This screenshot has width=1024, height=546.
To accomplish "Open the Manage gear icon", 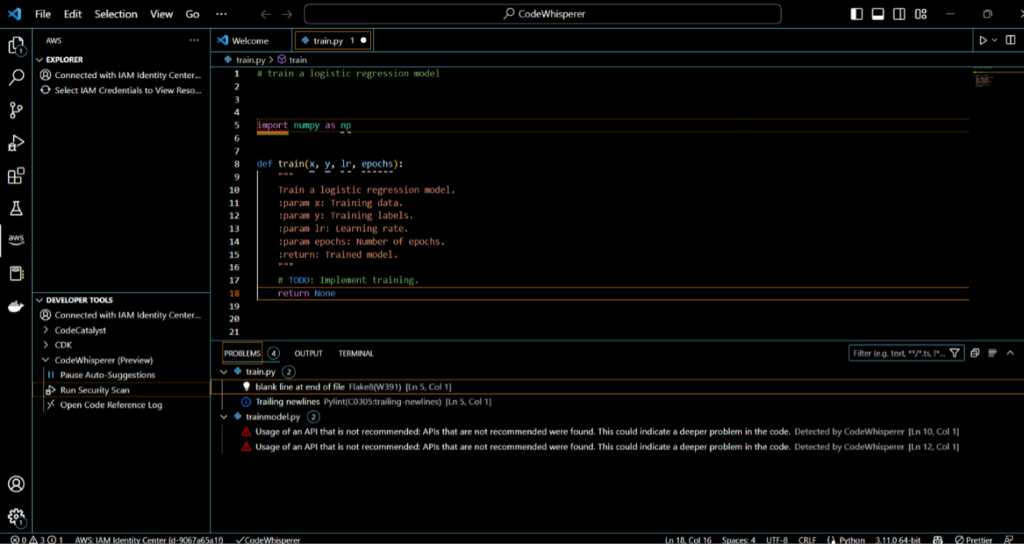I will pyautogui.click(x=16, y=517).
